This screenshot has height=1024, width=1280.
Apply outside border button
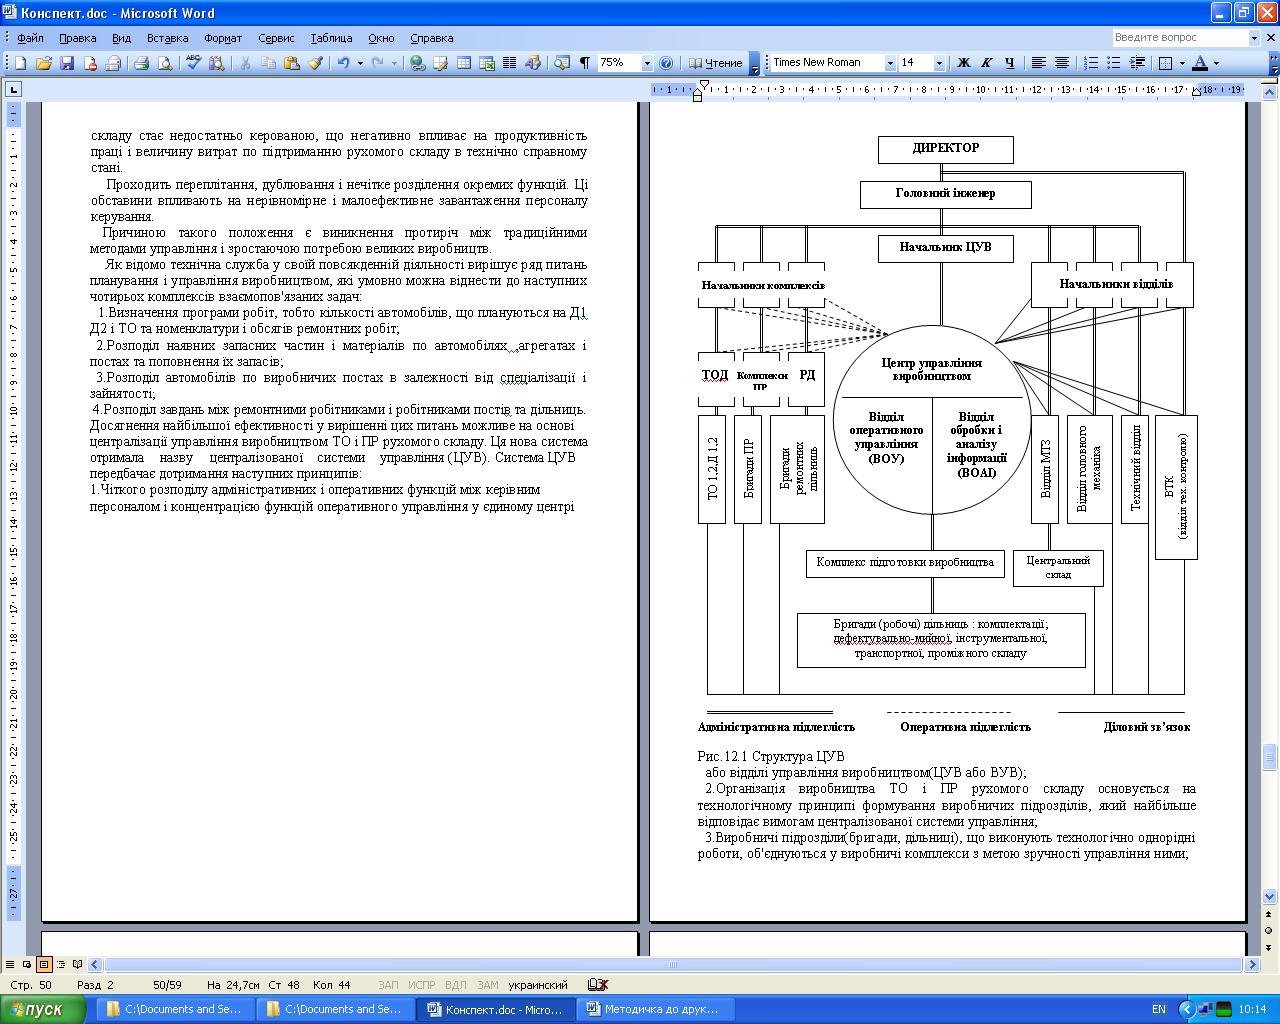[x=1165, y=63]
